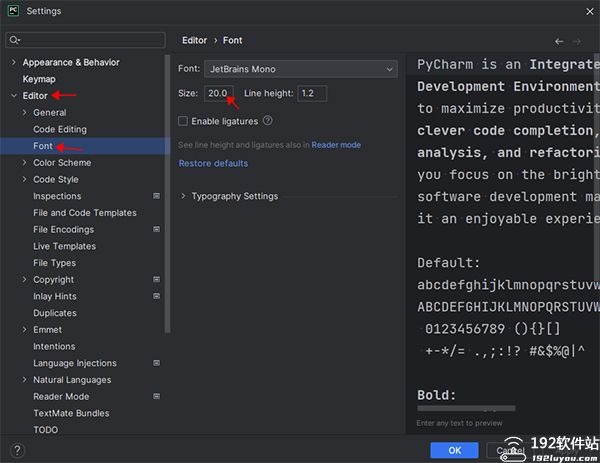This screenshot has width=600, height=463.
Task: Open File and Code Templates page
Action: point(85,213)
